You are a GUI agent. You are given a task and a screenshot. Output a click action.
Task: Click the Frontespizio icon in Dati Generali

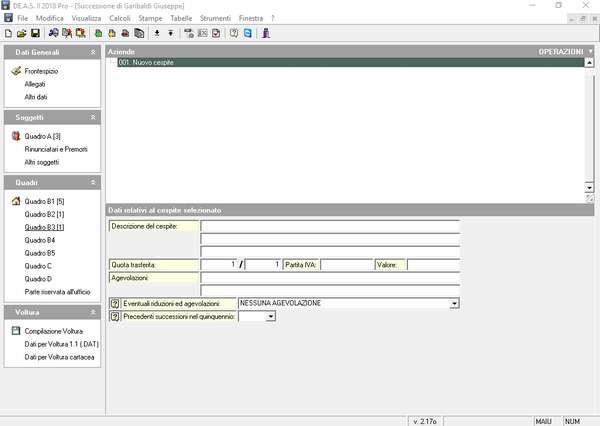15,72
